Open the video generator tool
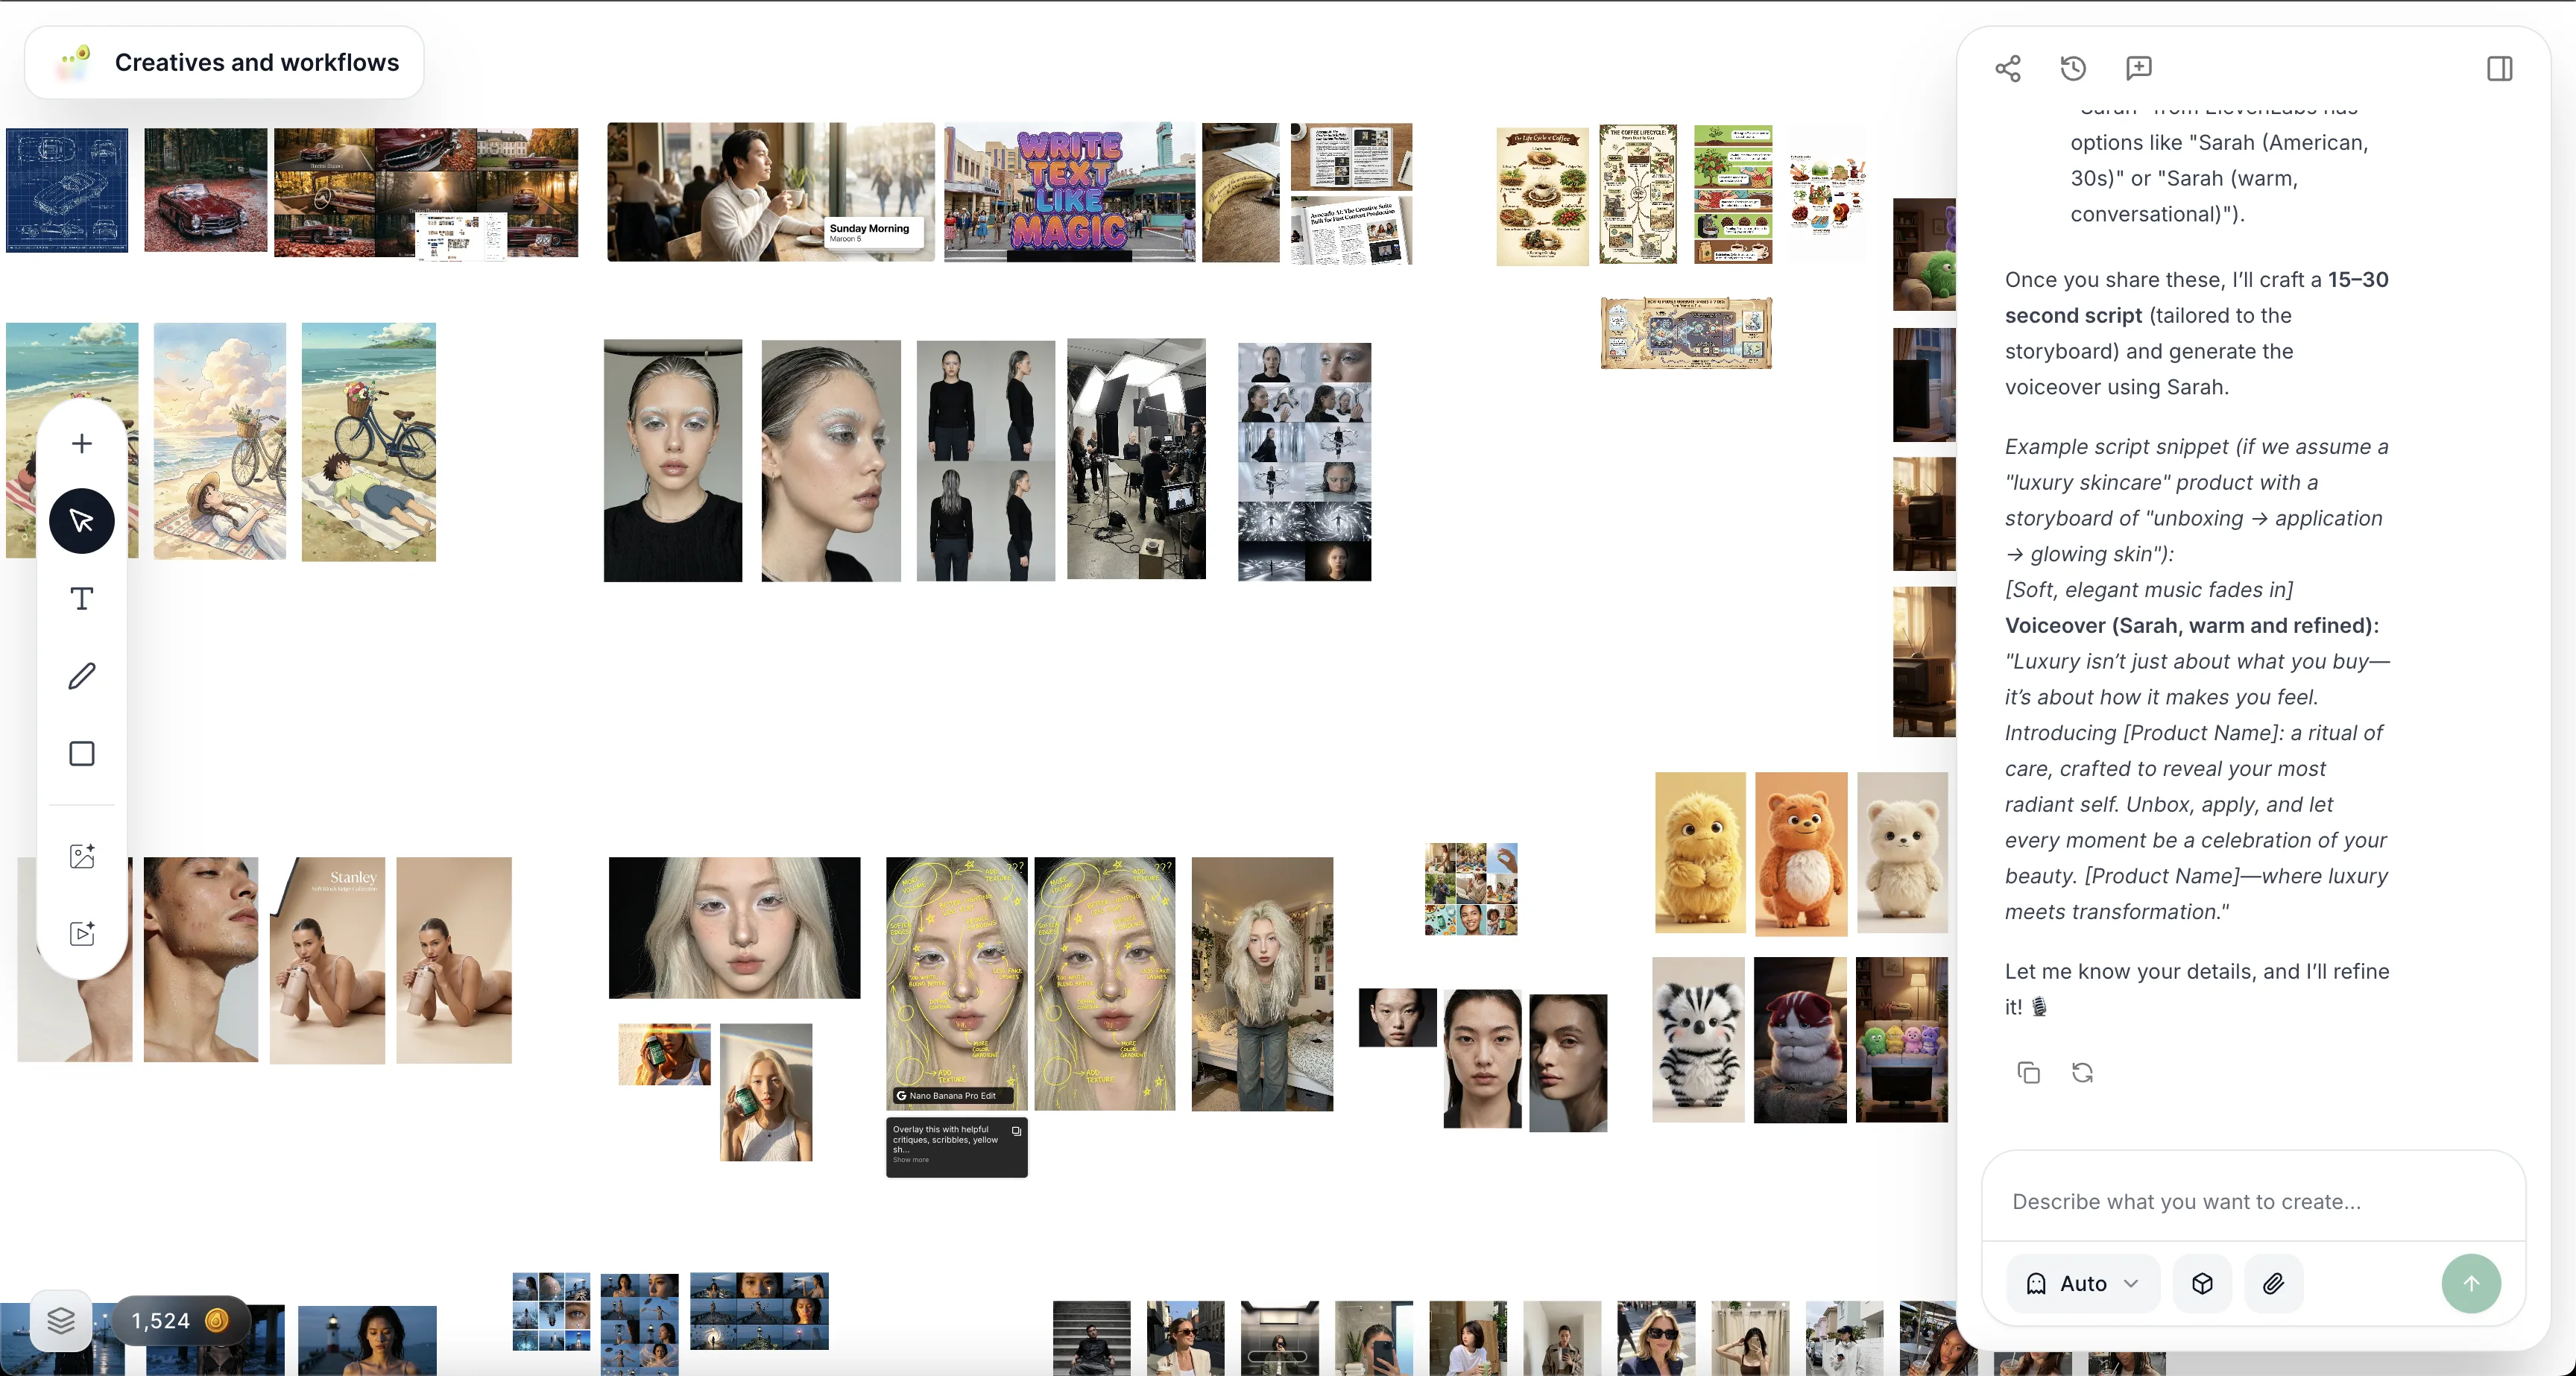Viewport: 2576px width, 1376px height. click(82, 933)
